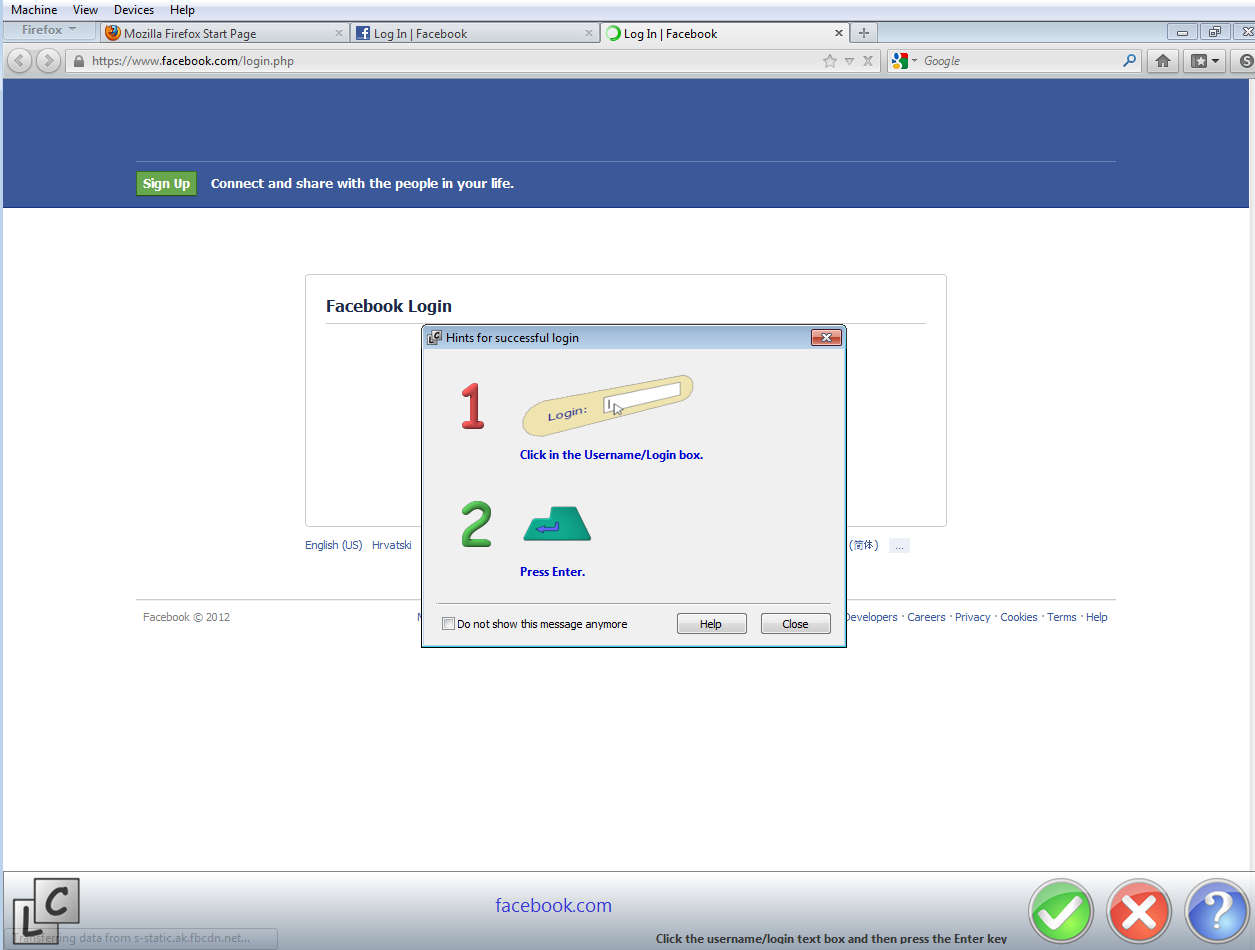Image resolution: width=1255 pixels, height=950 pixels.
Task: Click the red X cancel button
Action: tap(1139, 912)
